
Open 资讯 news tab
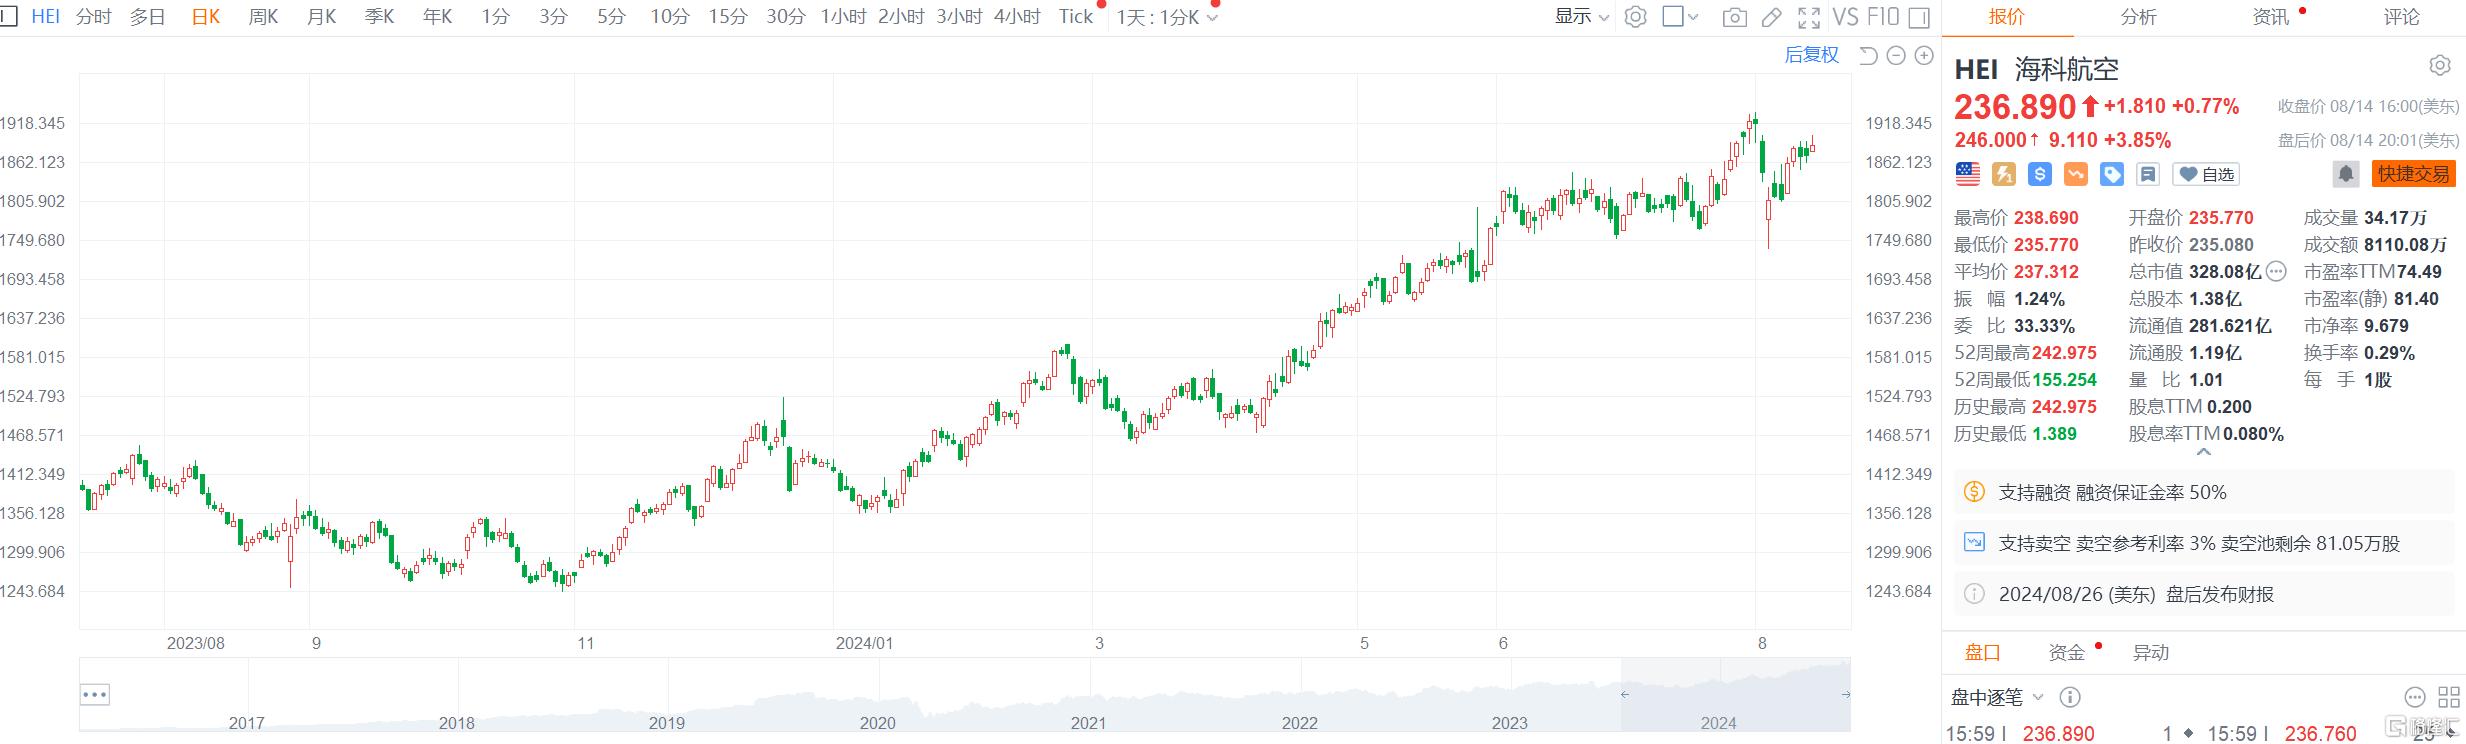click(2270, 17)
